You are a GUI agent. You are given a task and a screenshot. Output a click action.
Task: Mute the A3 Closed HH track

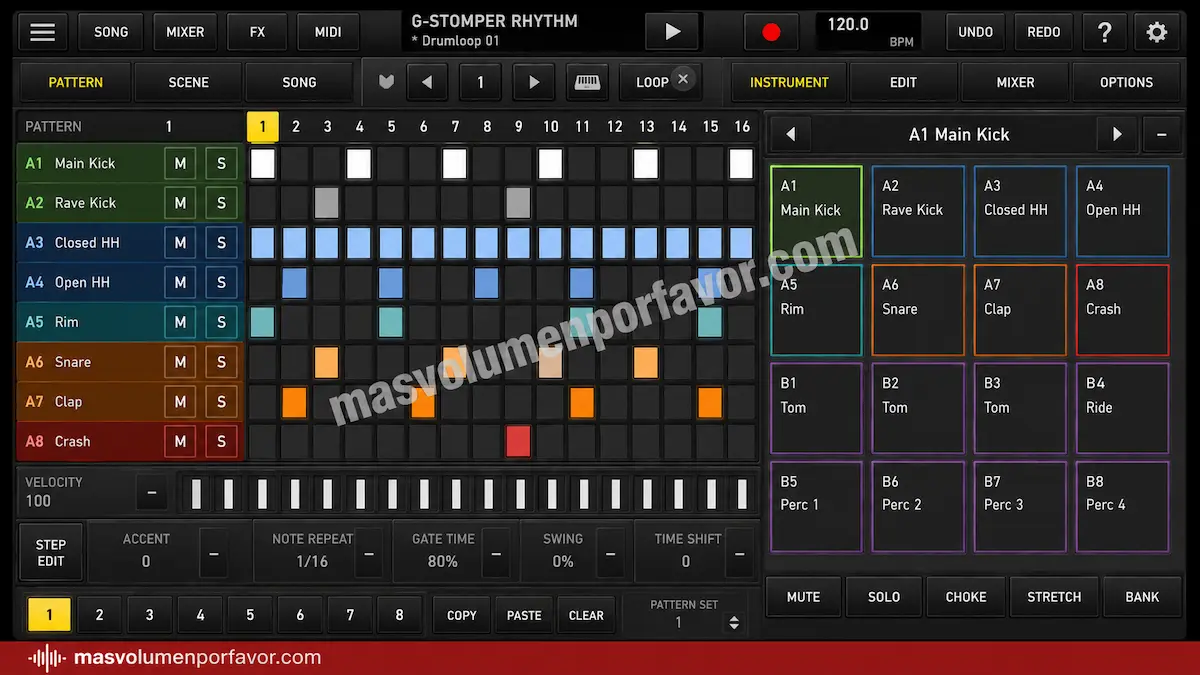(180, 243)
